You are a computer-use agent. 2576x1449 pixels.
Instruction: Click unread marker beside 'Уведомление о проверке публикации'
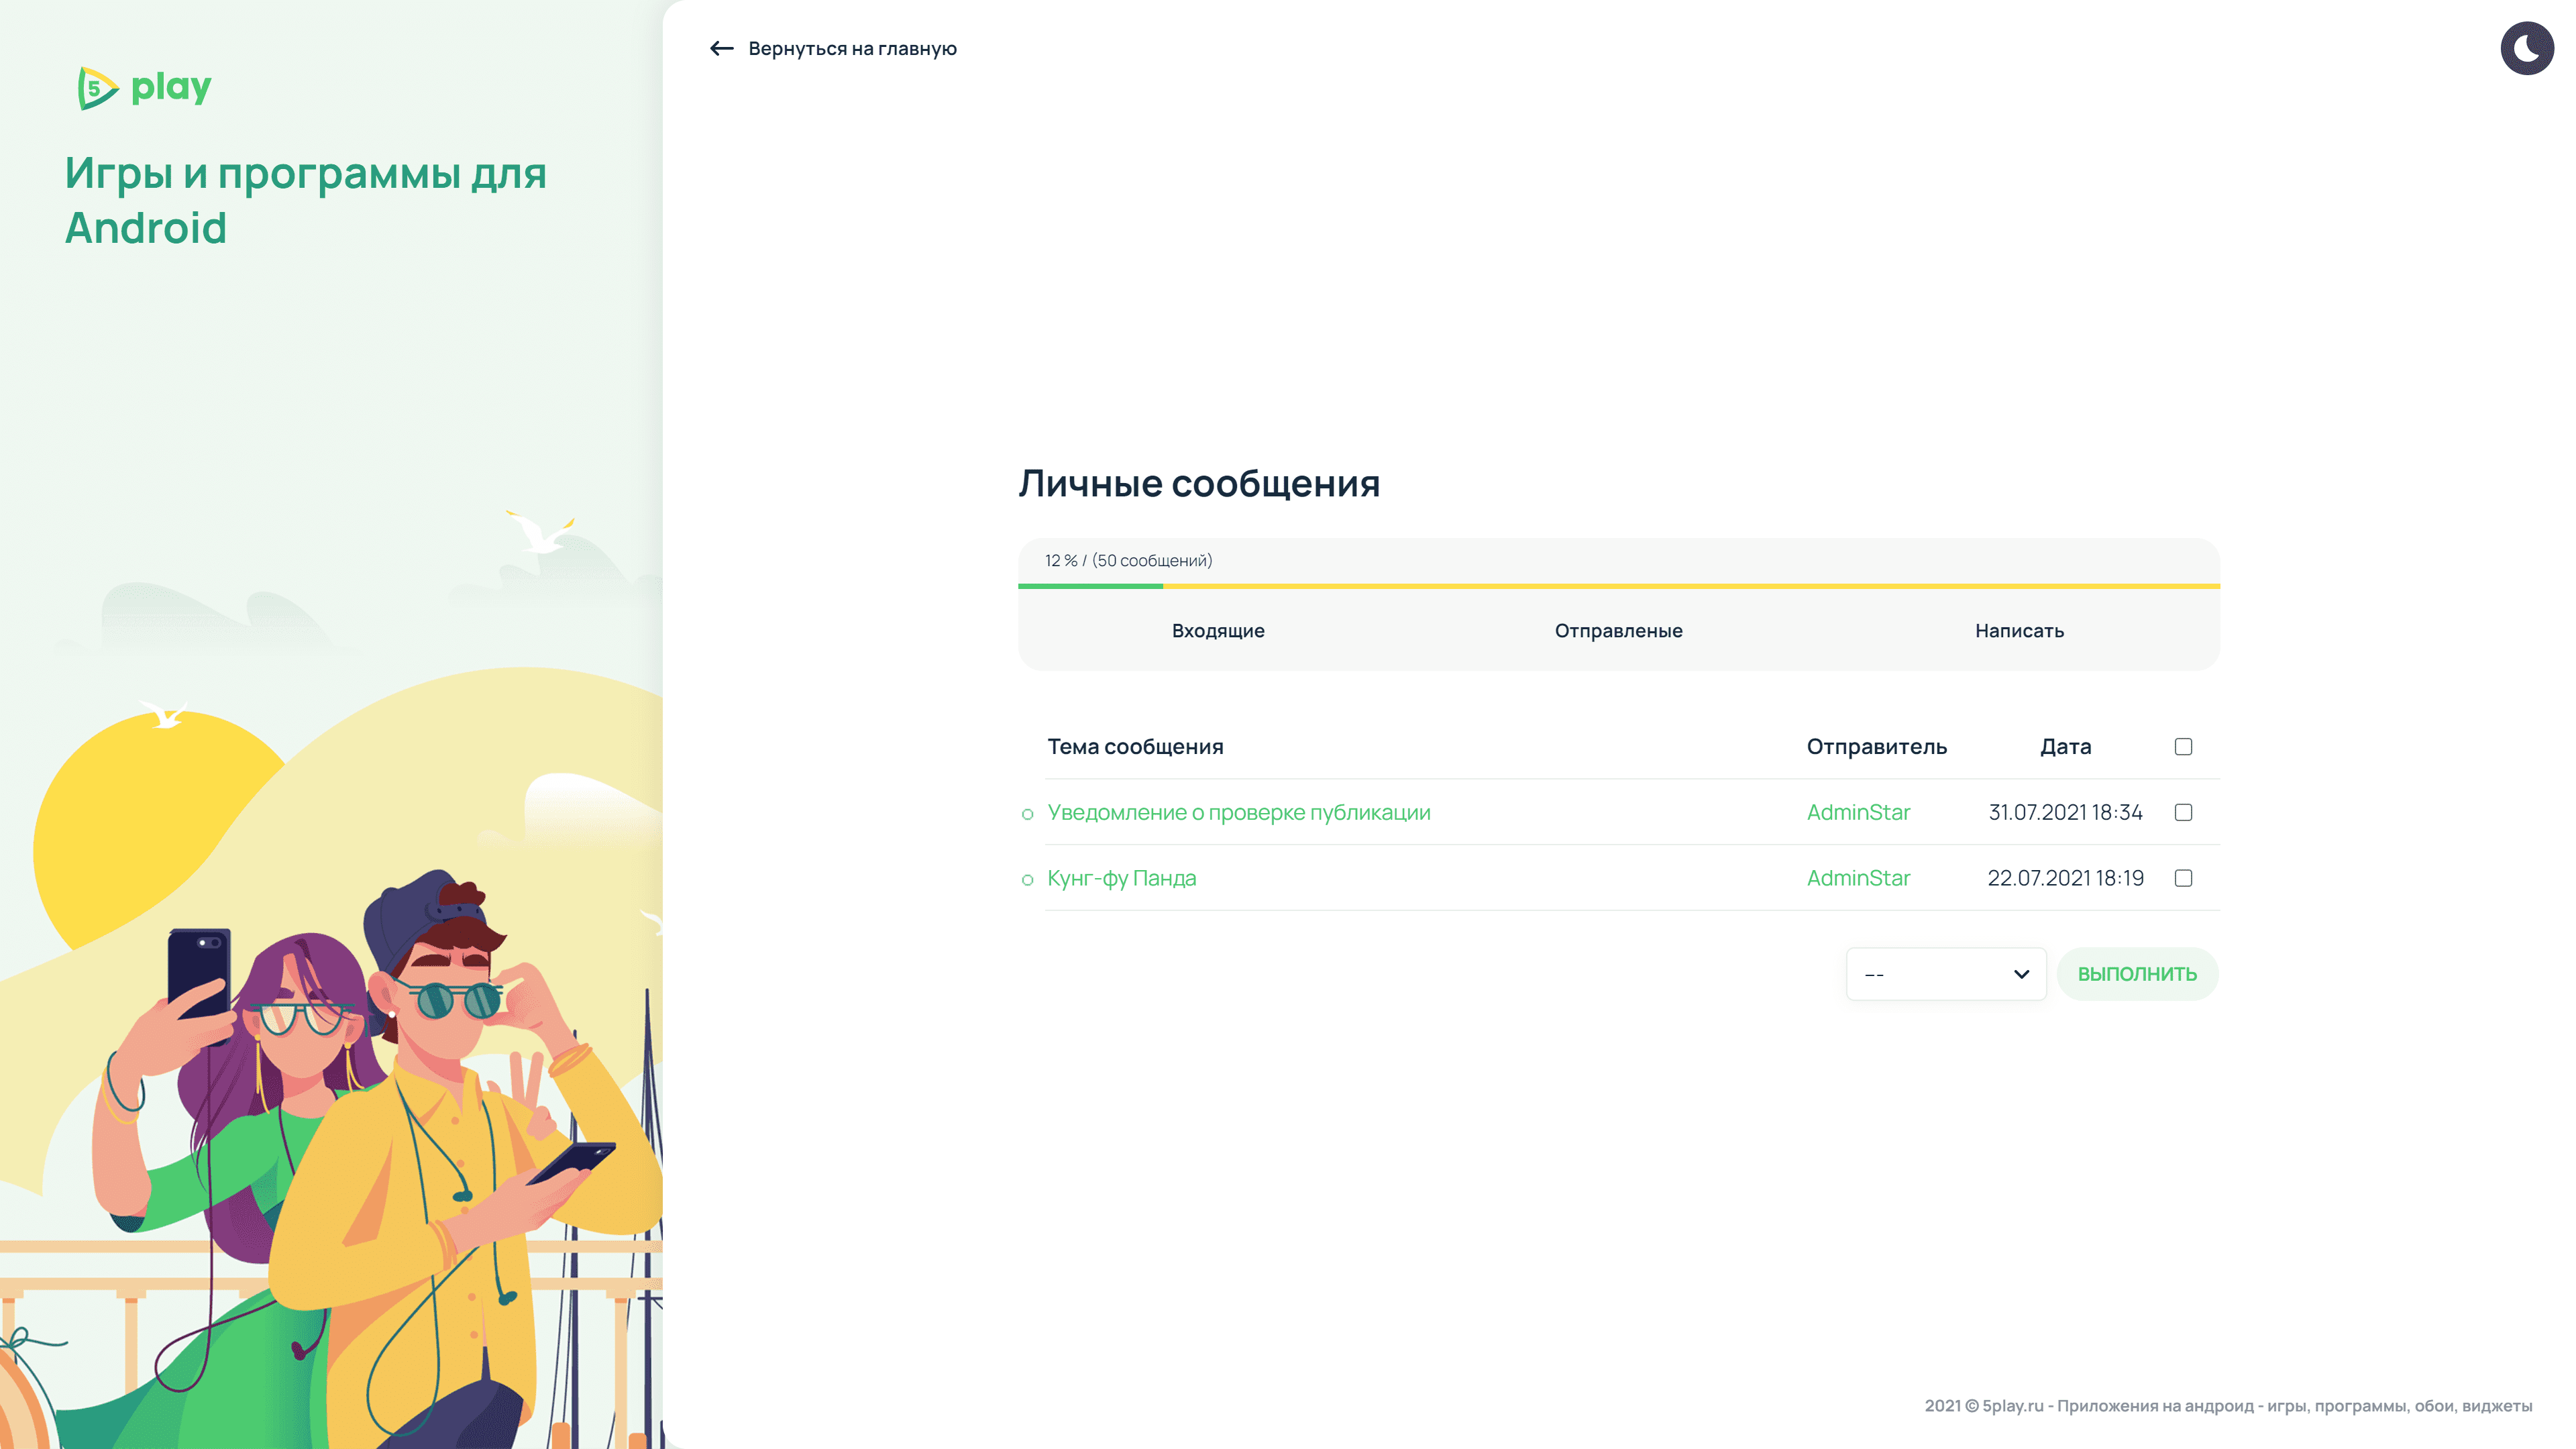[1027, 814]
